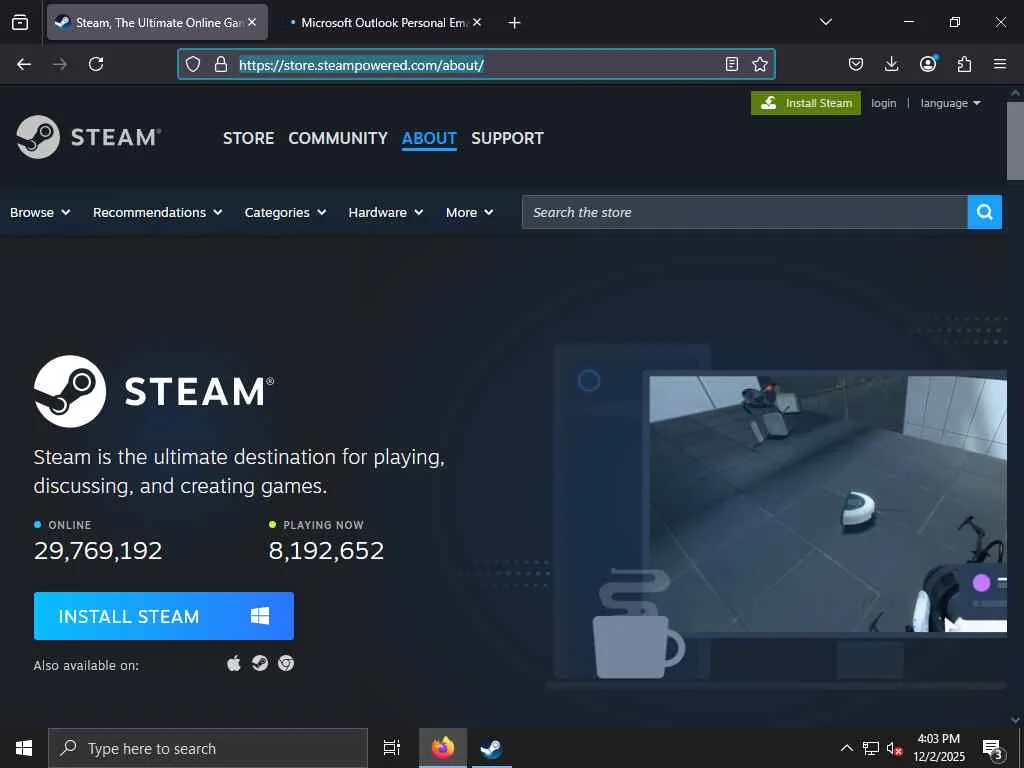This screenshot has width=1024, height=768.
Task: Click the page vertical scrollbar thumb
Action: coord(1015,140)
